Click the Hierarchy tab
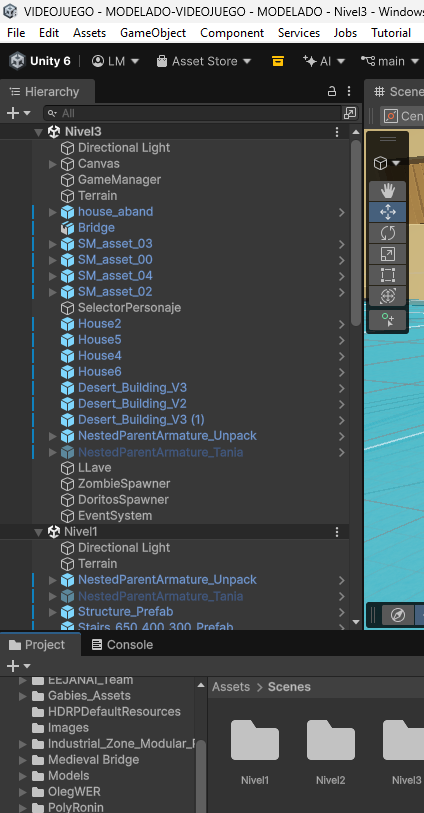Screen dimensions: 424x813 46,92
